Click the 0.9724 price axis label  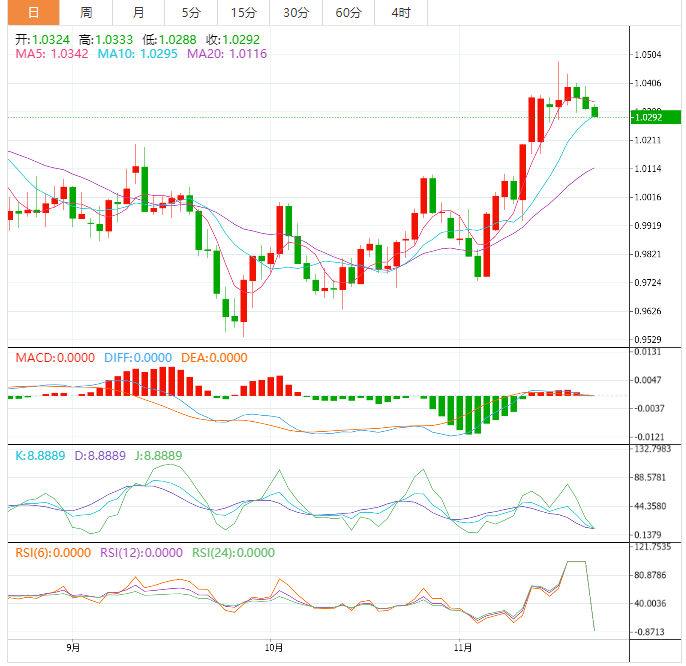click(x=648, y=283)
